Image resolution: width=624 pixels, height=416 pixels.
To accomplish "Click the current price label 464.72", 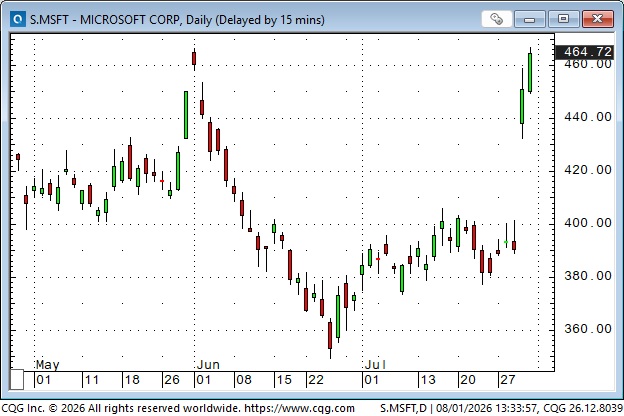I will [584, 52].
